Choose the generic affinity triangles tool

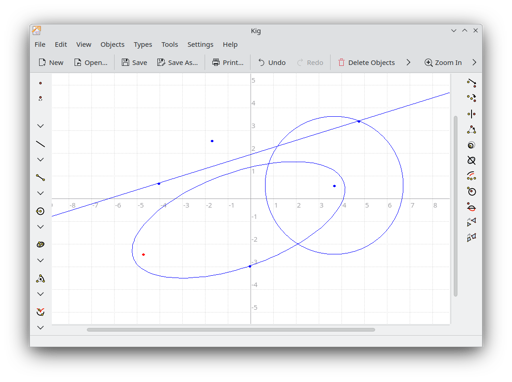coord(471,222)
